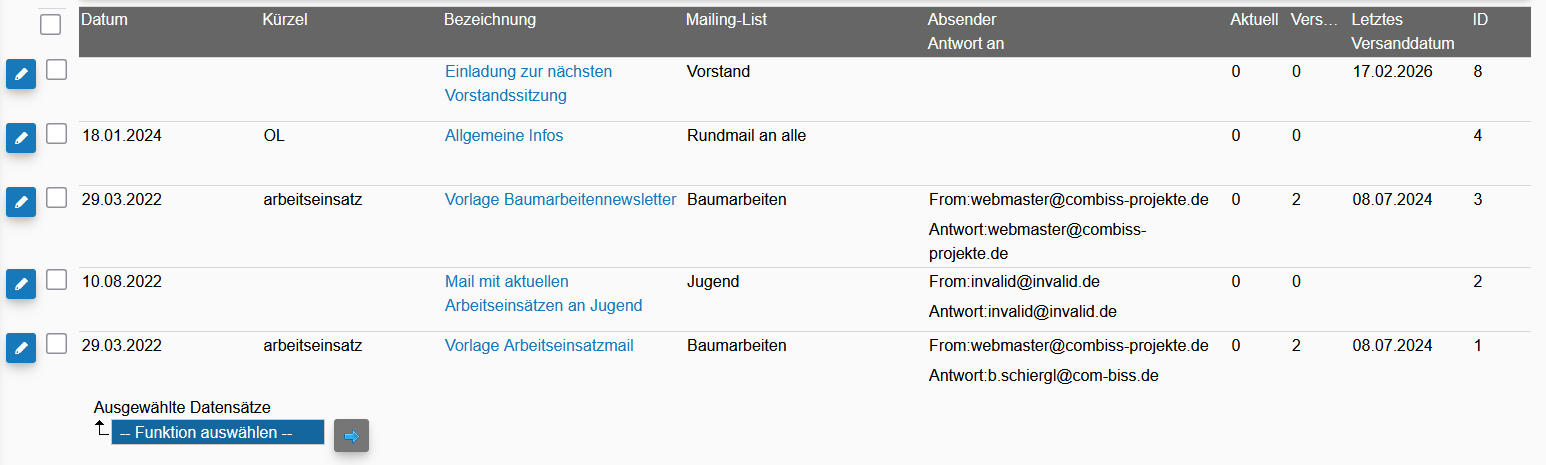Sort by Bezeichnung column header

[x=490, y=20]
